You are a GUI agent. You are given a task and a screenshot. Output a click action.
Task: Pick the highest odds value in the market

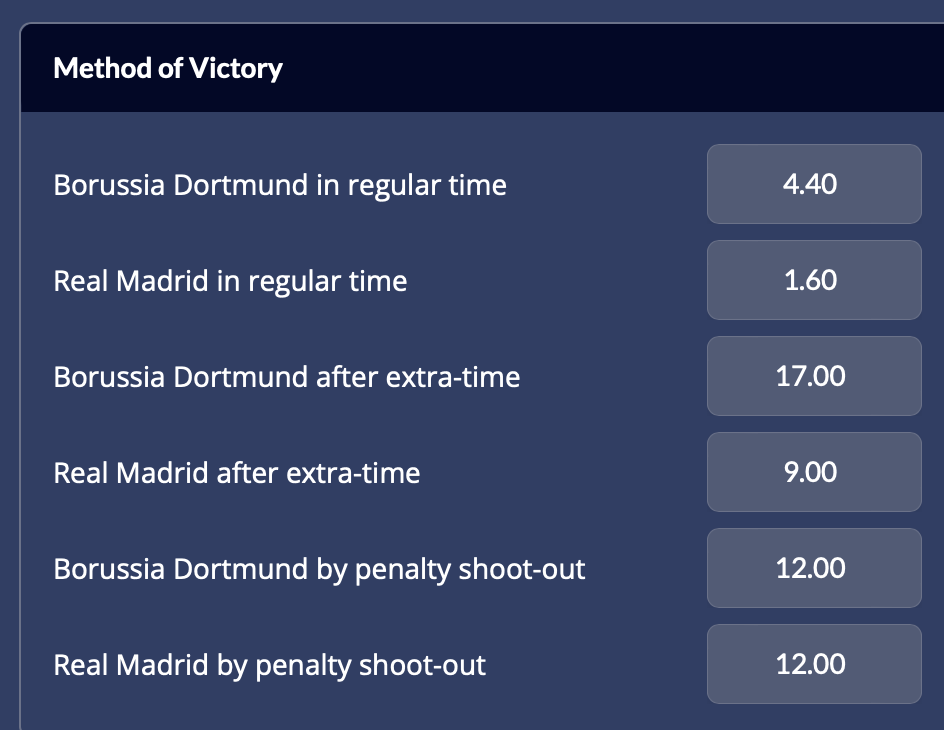pos(813,376)
